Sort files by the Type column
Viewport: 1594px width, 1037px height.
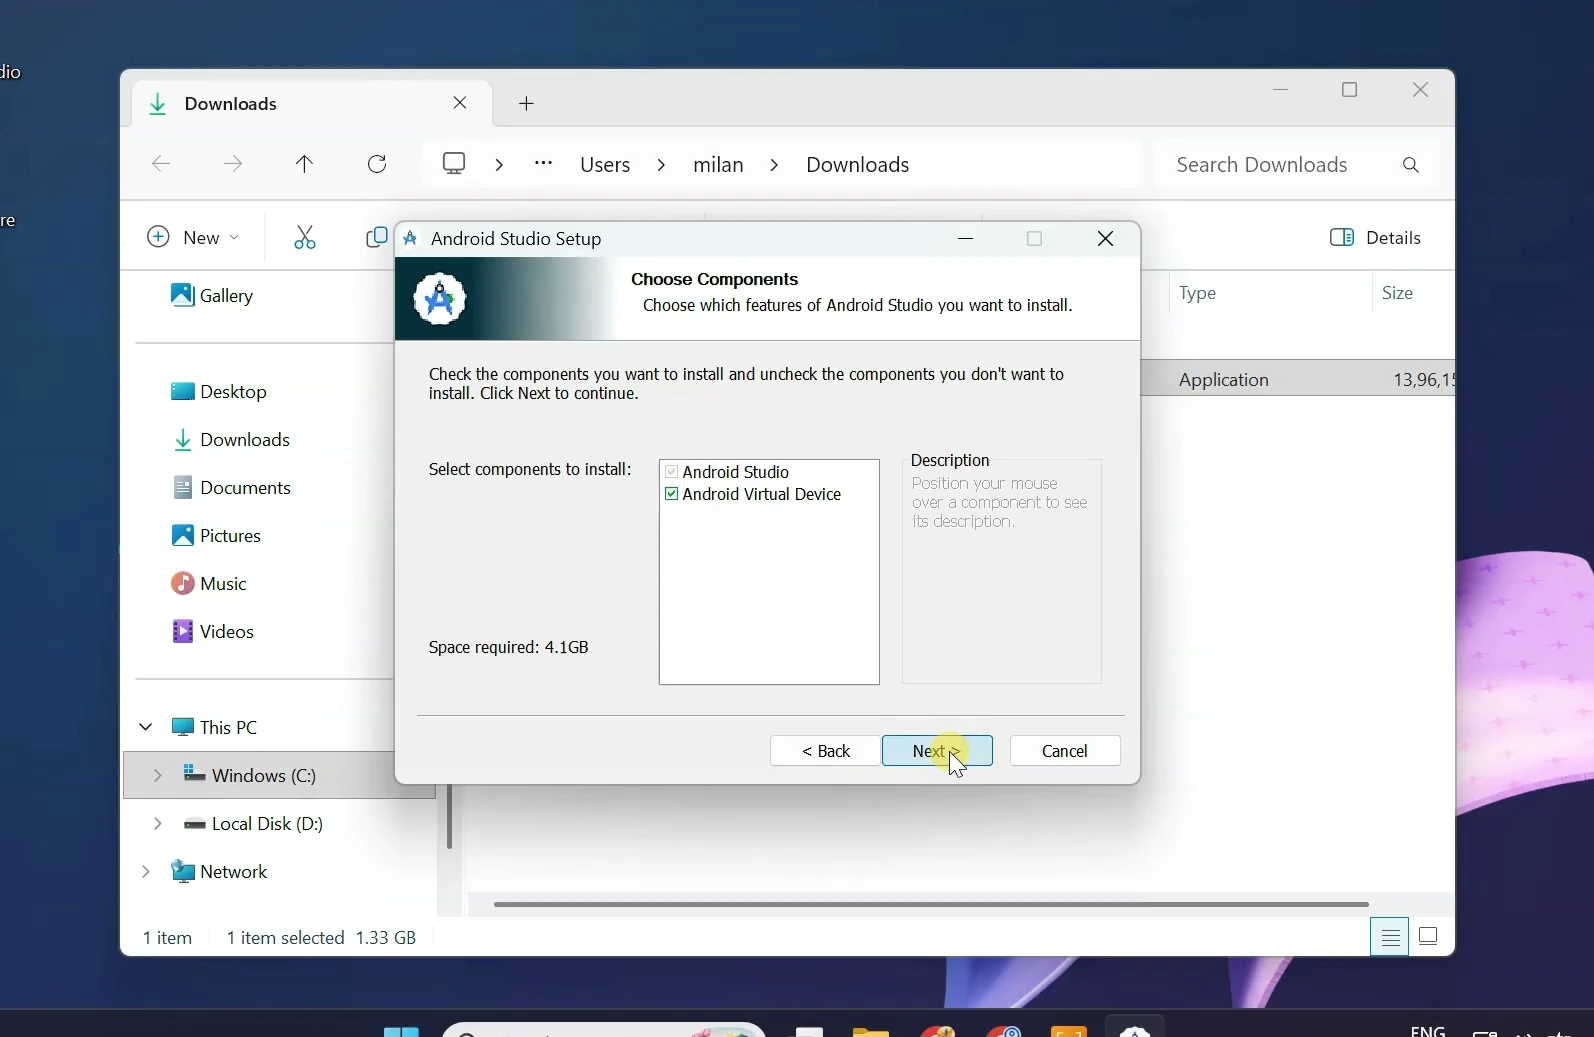click(1197, 293)
